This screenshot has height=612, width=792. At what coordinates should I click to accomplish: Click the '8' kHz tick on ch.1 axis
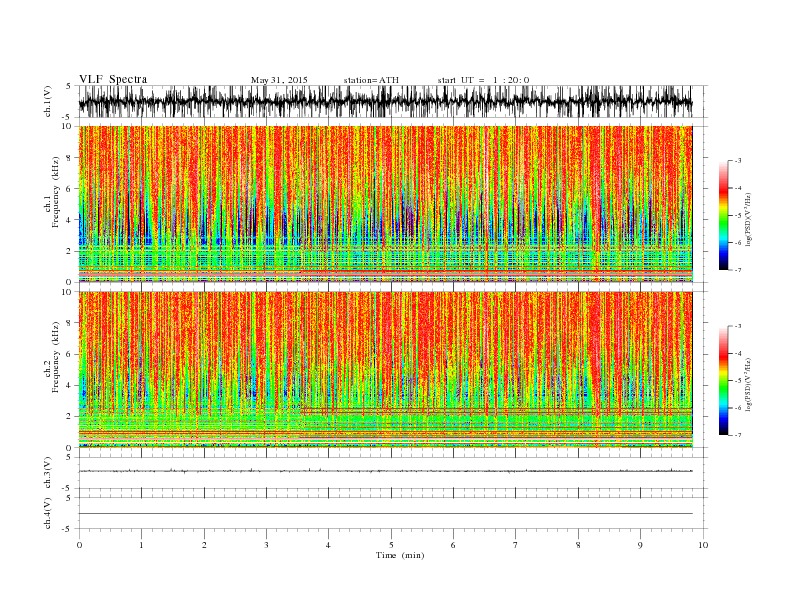pyautogui.click(x=69, y=158)
